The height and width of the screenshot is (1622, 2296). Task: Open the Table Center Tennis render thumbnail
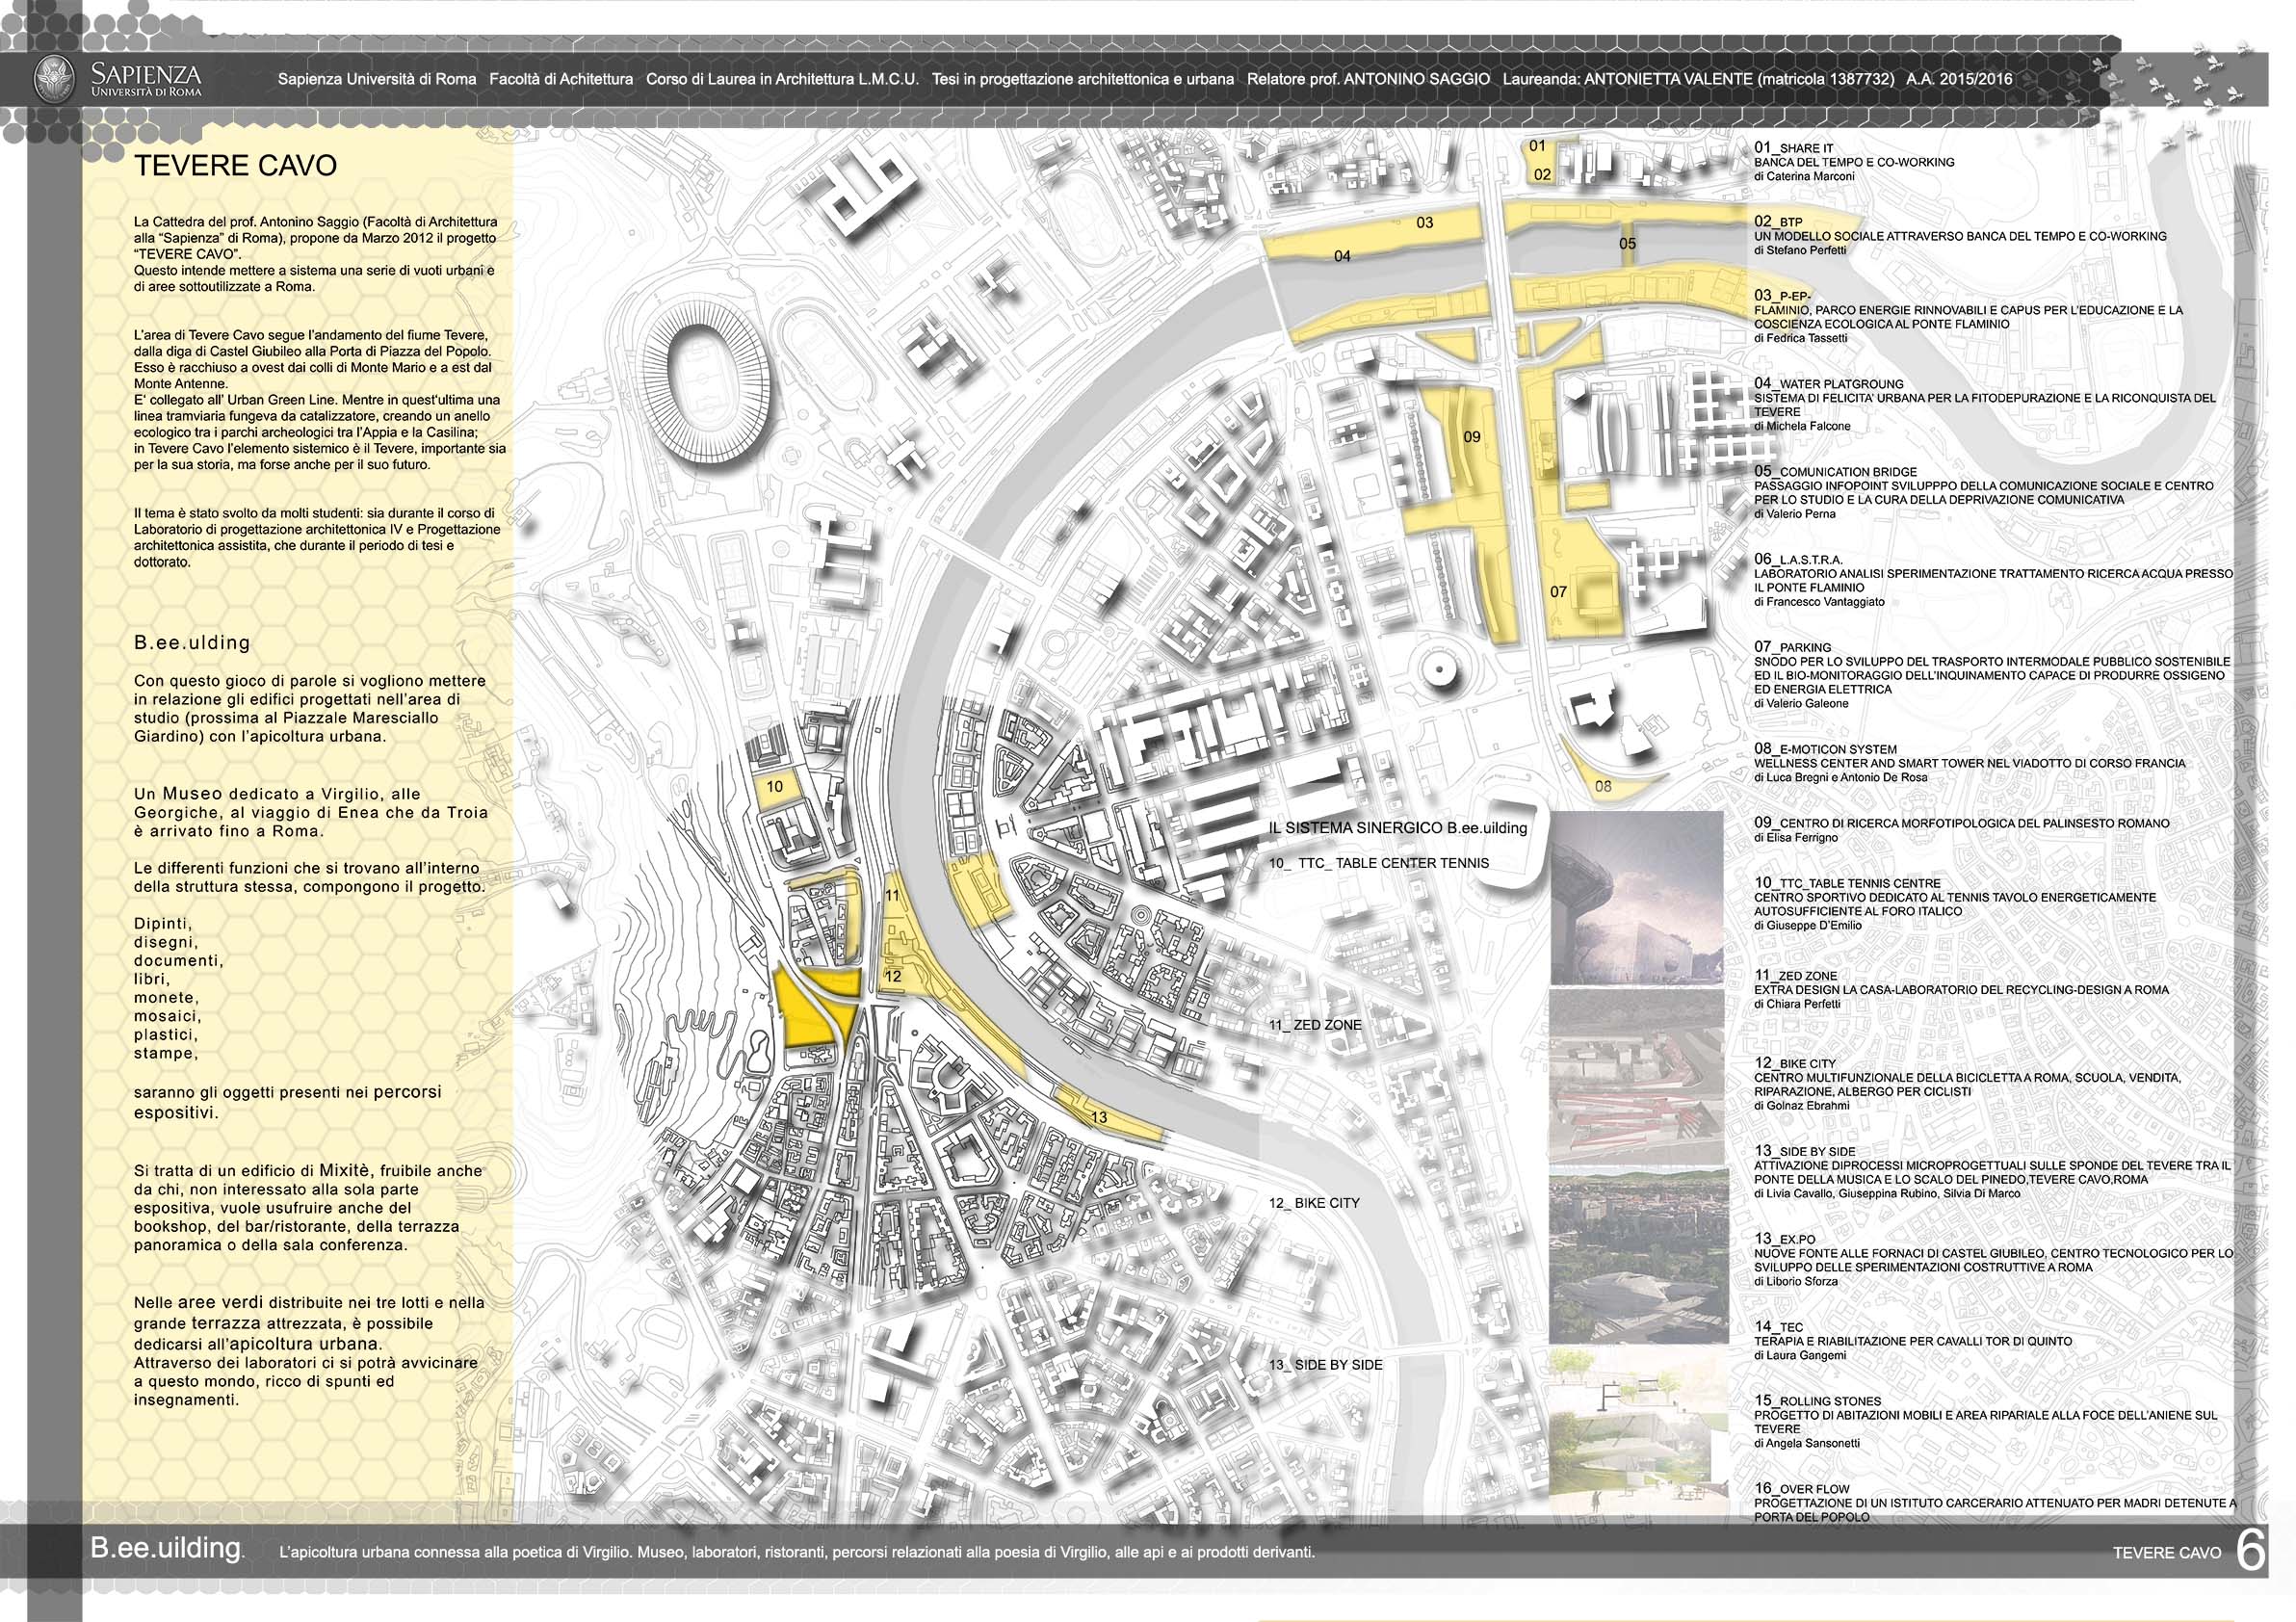(1636, 899)
